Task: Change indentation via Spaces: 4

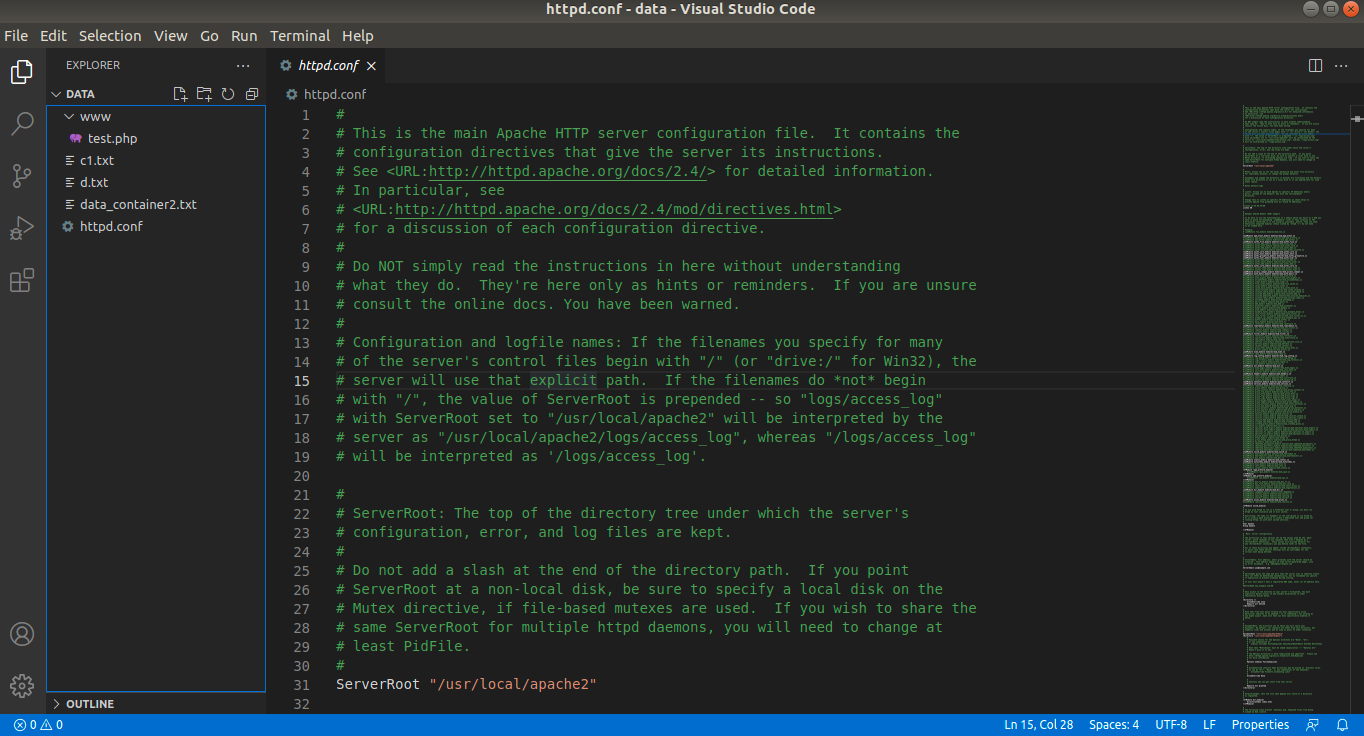Action: pyautogui.click(x=1114, y=725)
